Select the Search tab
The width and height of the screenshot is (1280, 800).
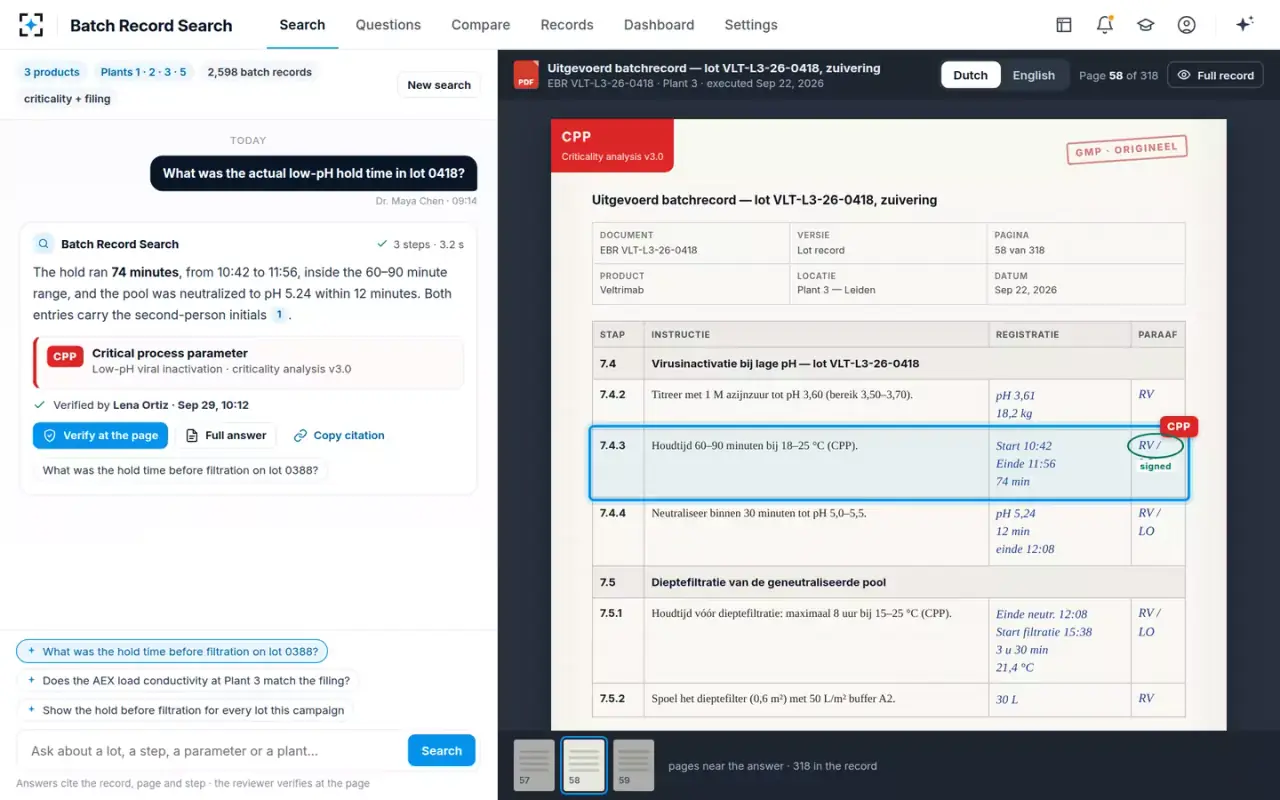[x=302, y=25]
